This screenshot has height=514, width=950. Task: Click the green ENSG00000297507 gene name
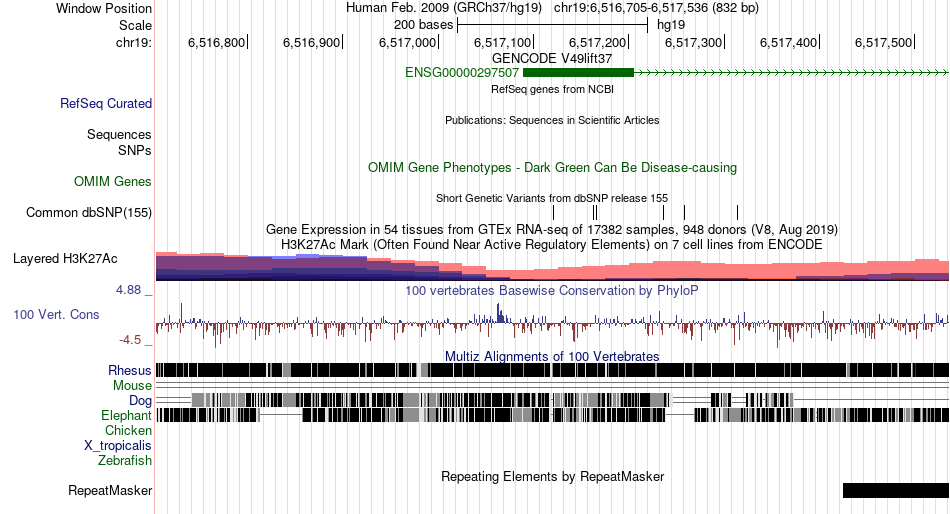pos(462,73)
